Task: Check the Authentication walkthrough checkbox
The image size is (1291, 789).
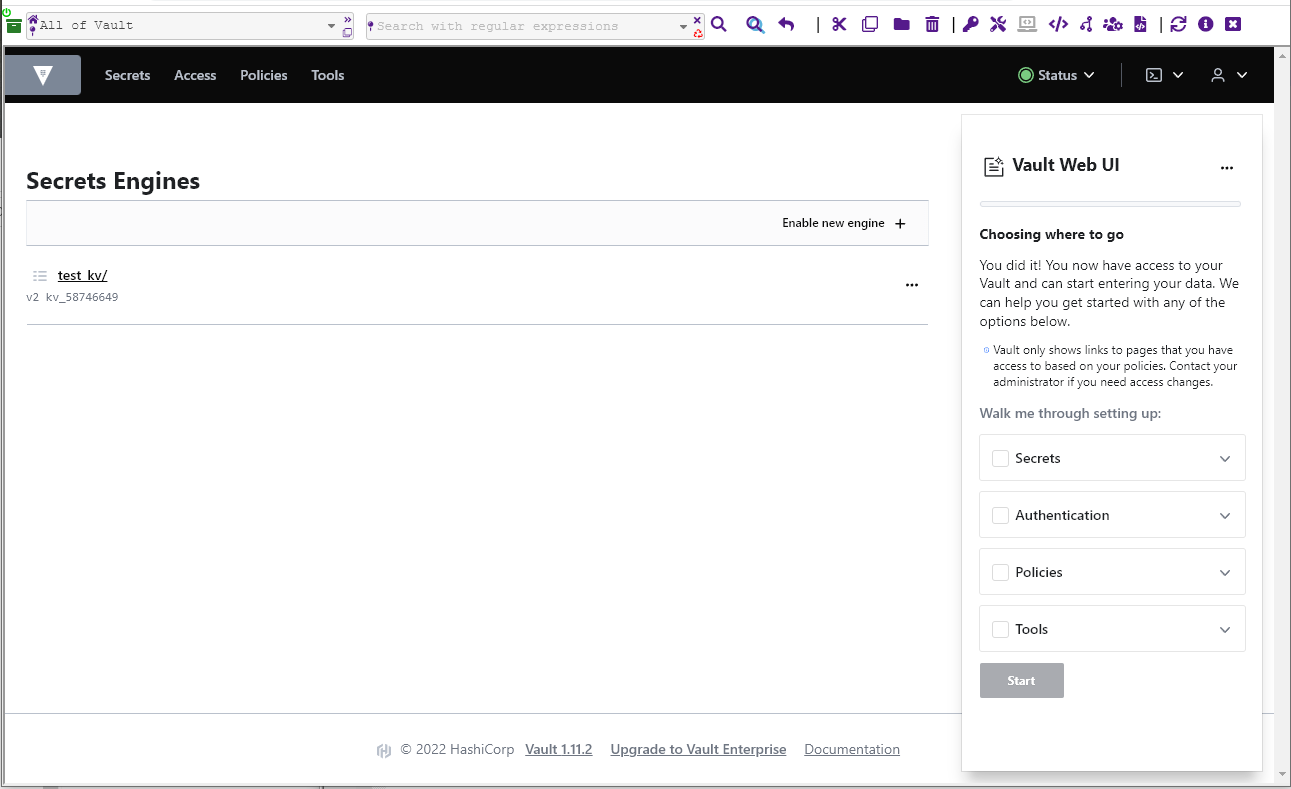Action: tap(1000, 515)
